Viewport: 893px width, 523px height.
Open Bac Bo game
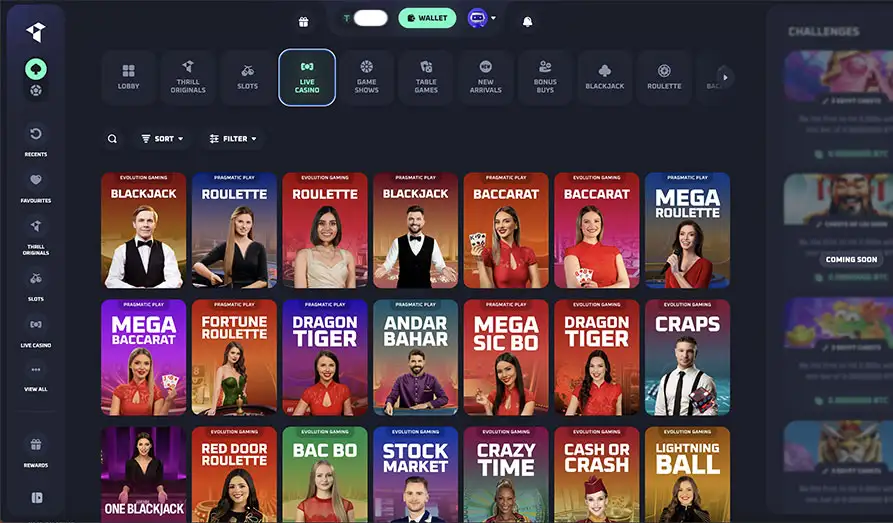click(x=325, y=475)
